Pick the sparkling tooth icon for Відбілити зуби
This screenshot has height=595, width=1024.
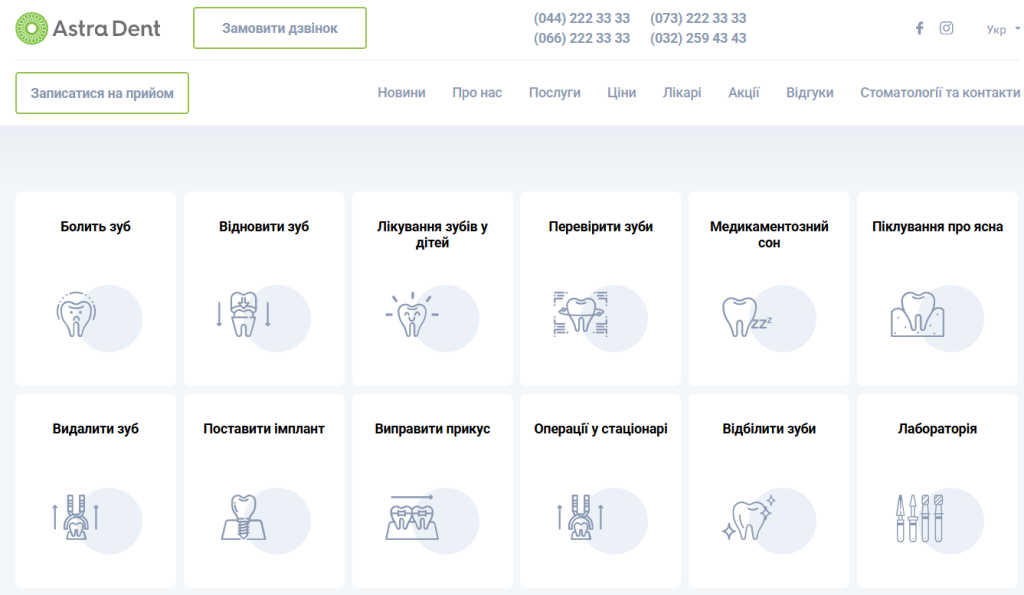749,518
